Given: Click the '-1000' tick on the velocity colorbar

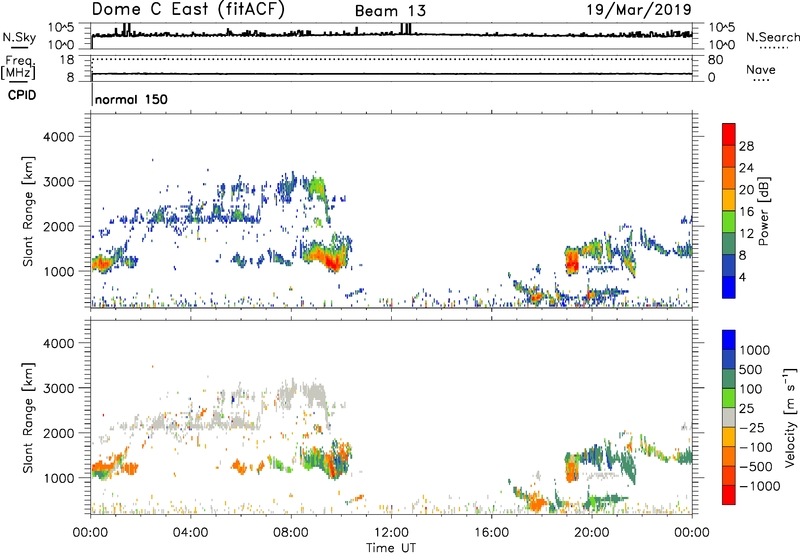Looking at the screenshot, I should [760, 486].
